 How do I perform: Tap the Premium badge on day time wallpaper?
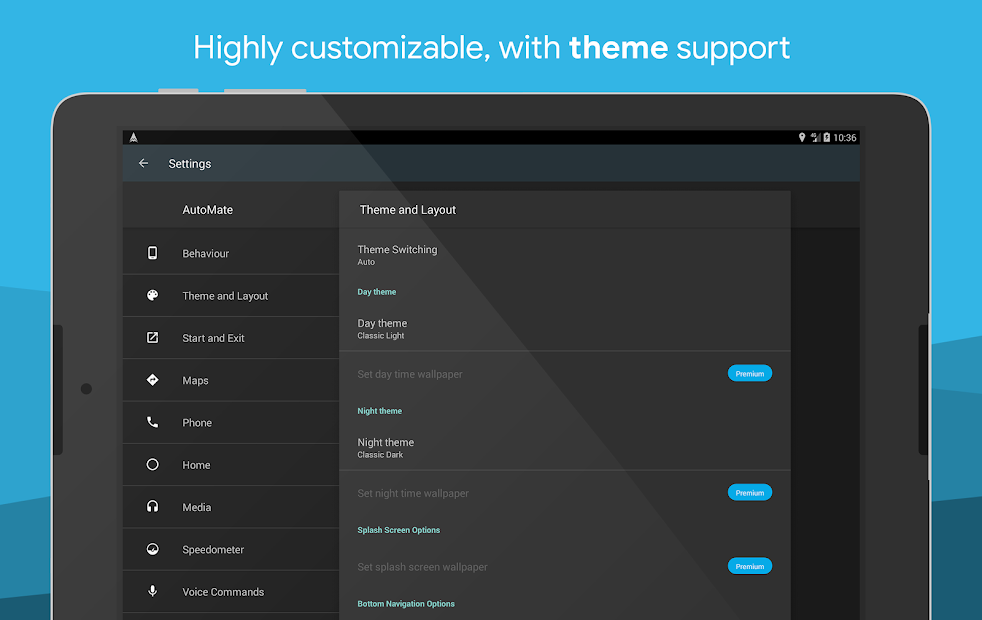tap(749, 373)
